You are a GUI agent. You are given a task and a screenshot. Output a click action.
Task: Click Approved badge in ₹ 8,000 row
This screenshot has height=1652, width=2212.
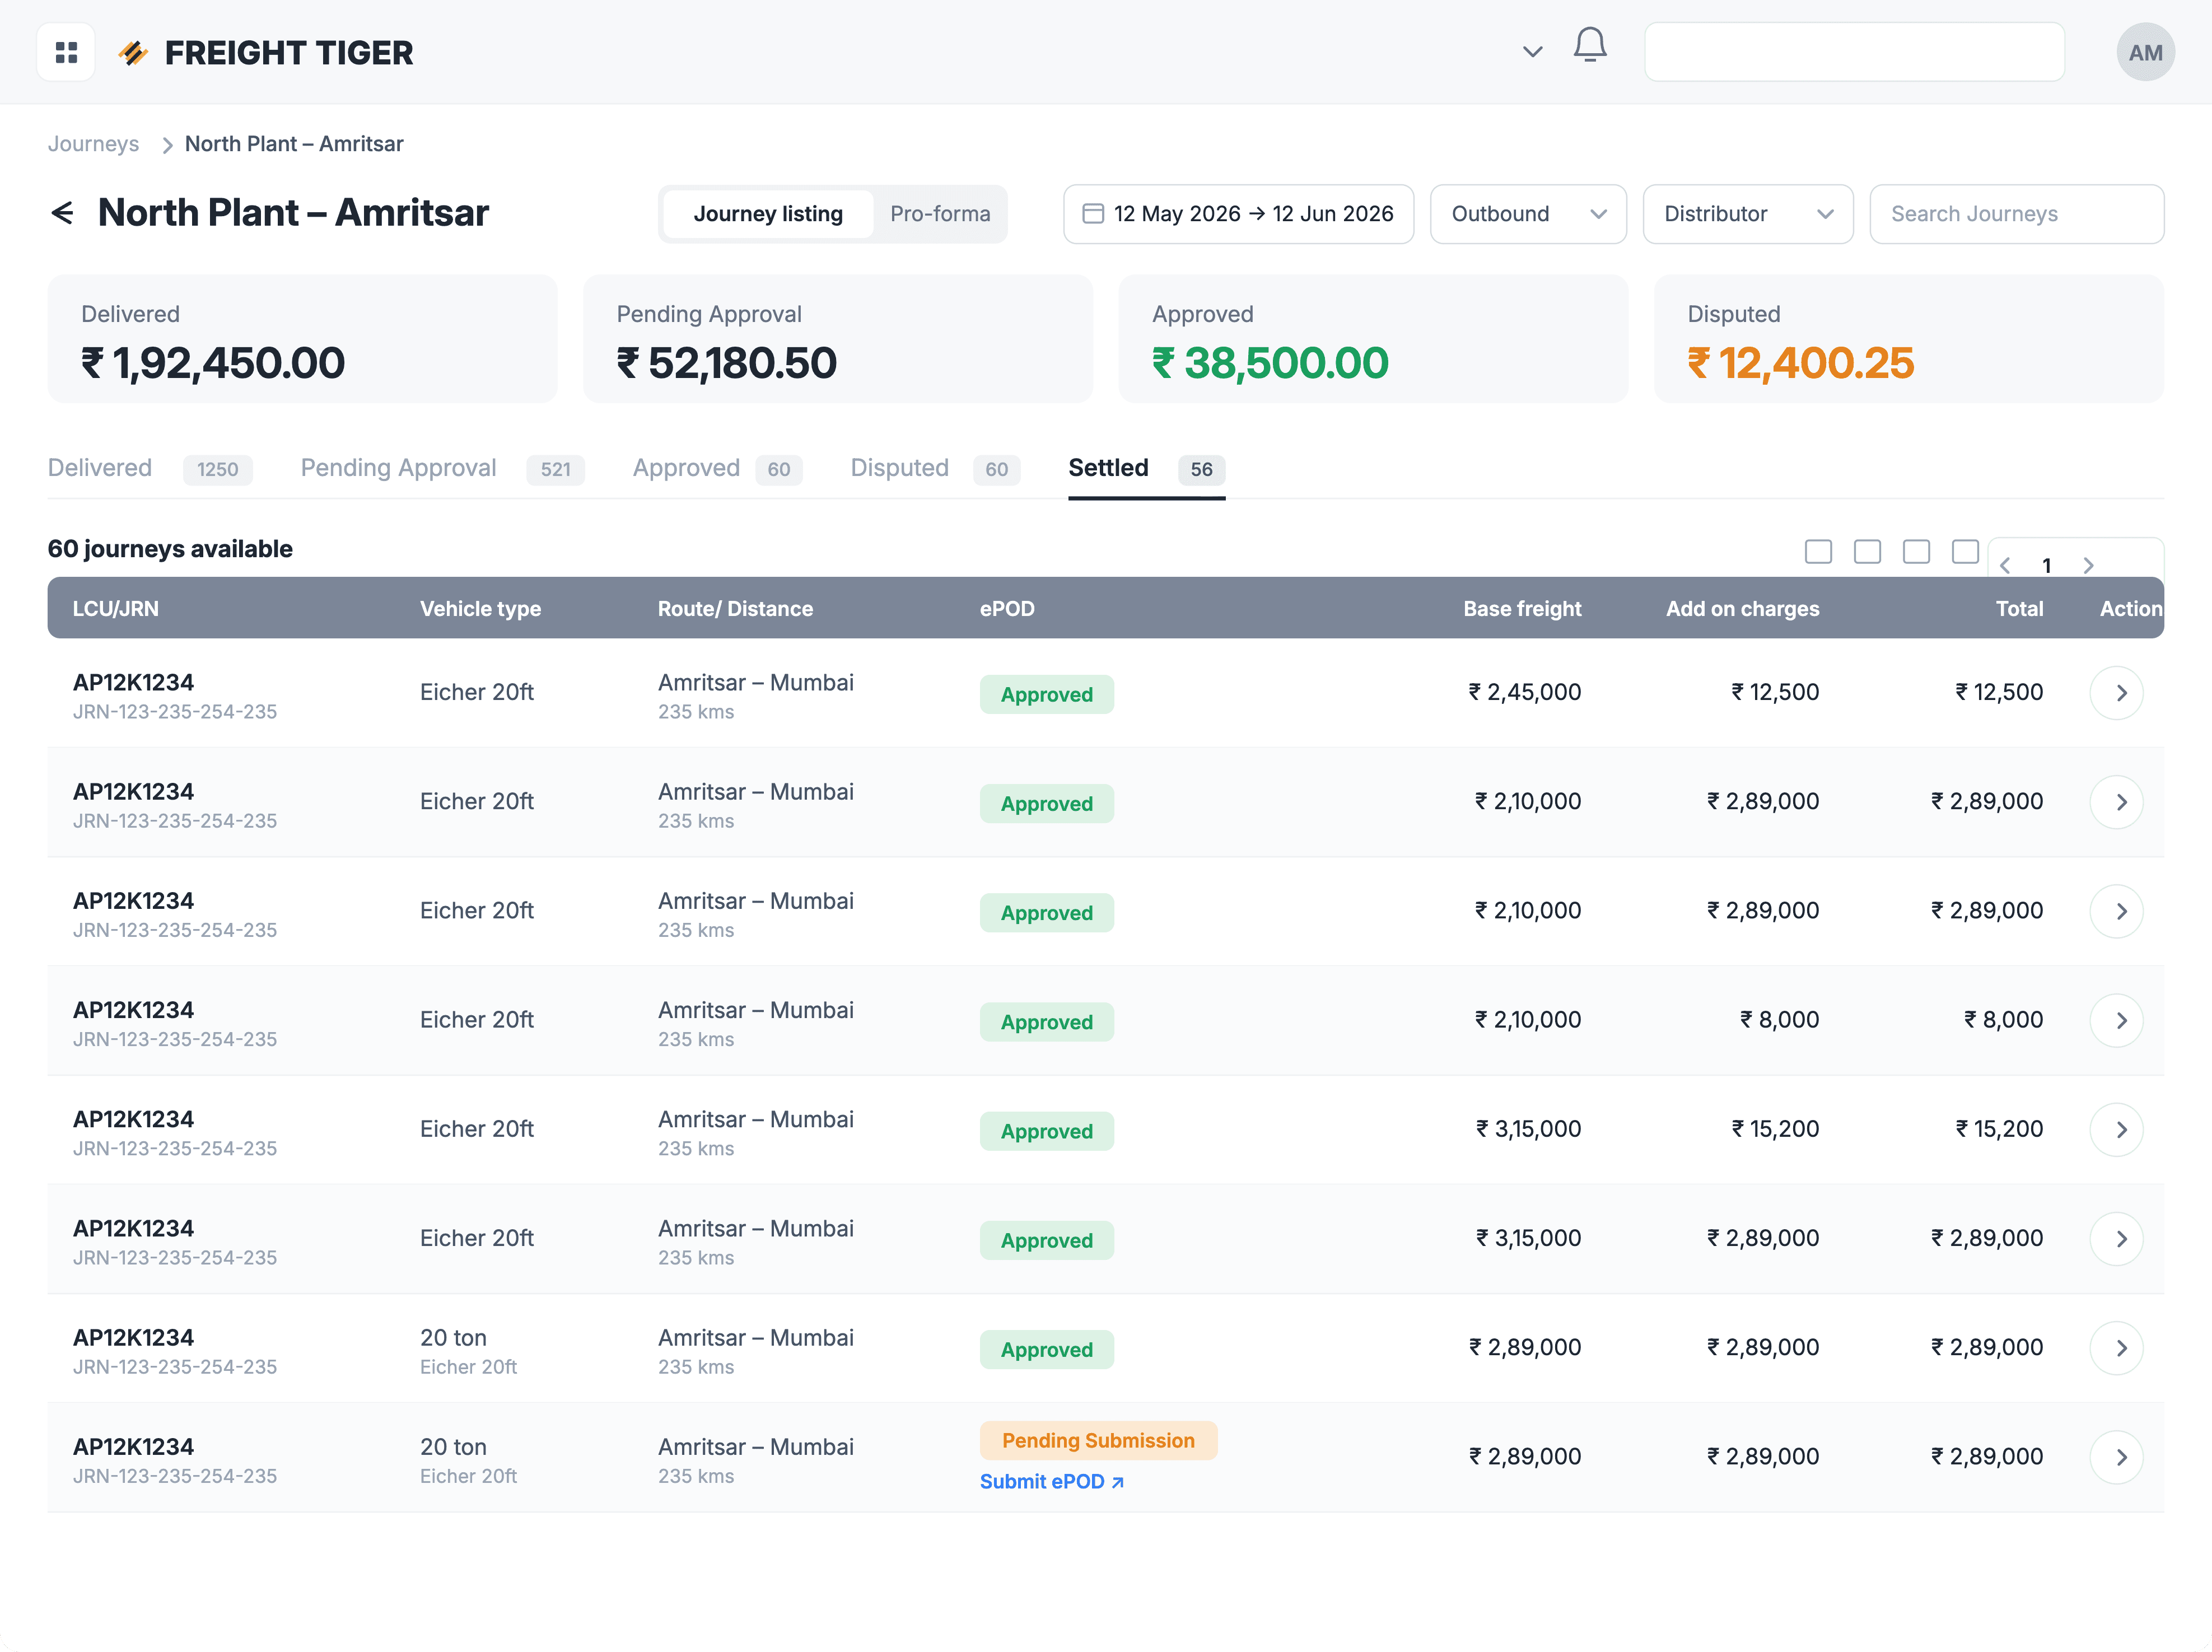coord(1046,1022)
